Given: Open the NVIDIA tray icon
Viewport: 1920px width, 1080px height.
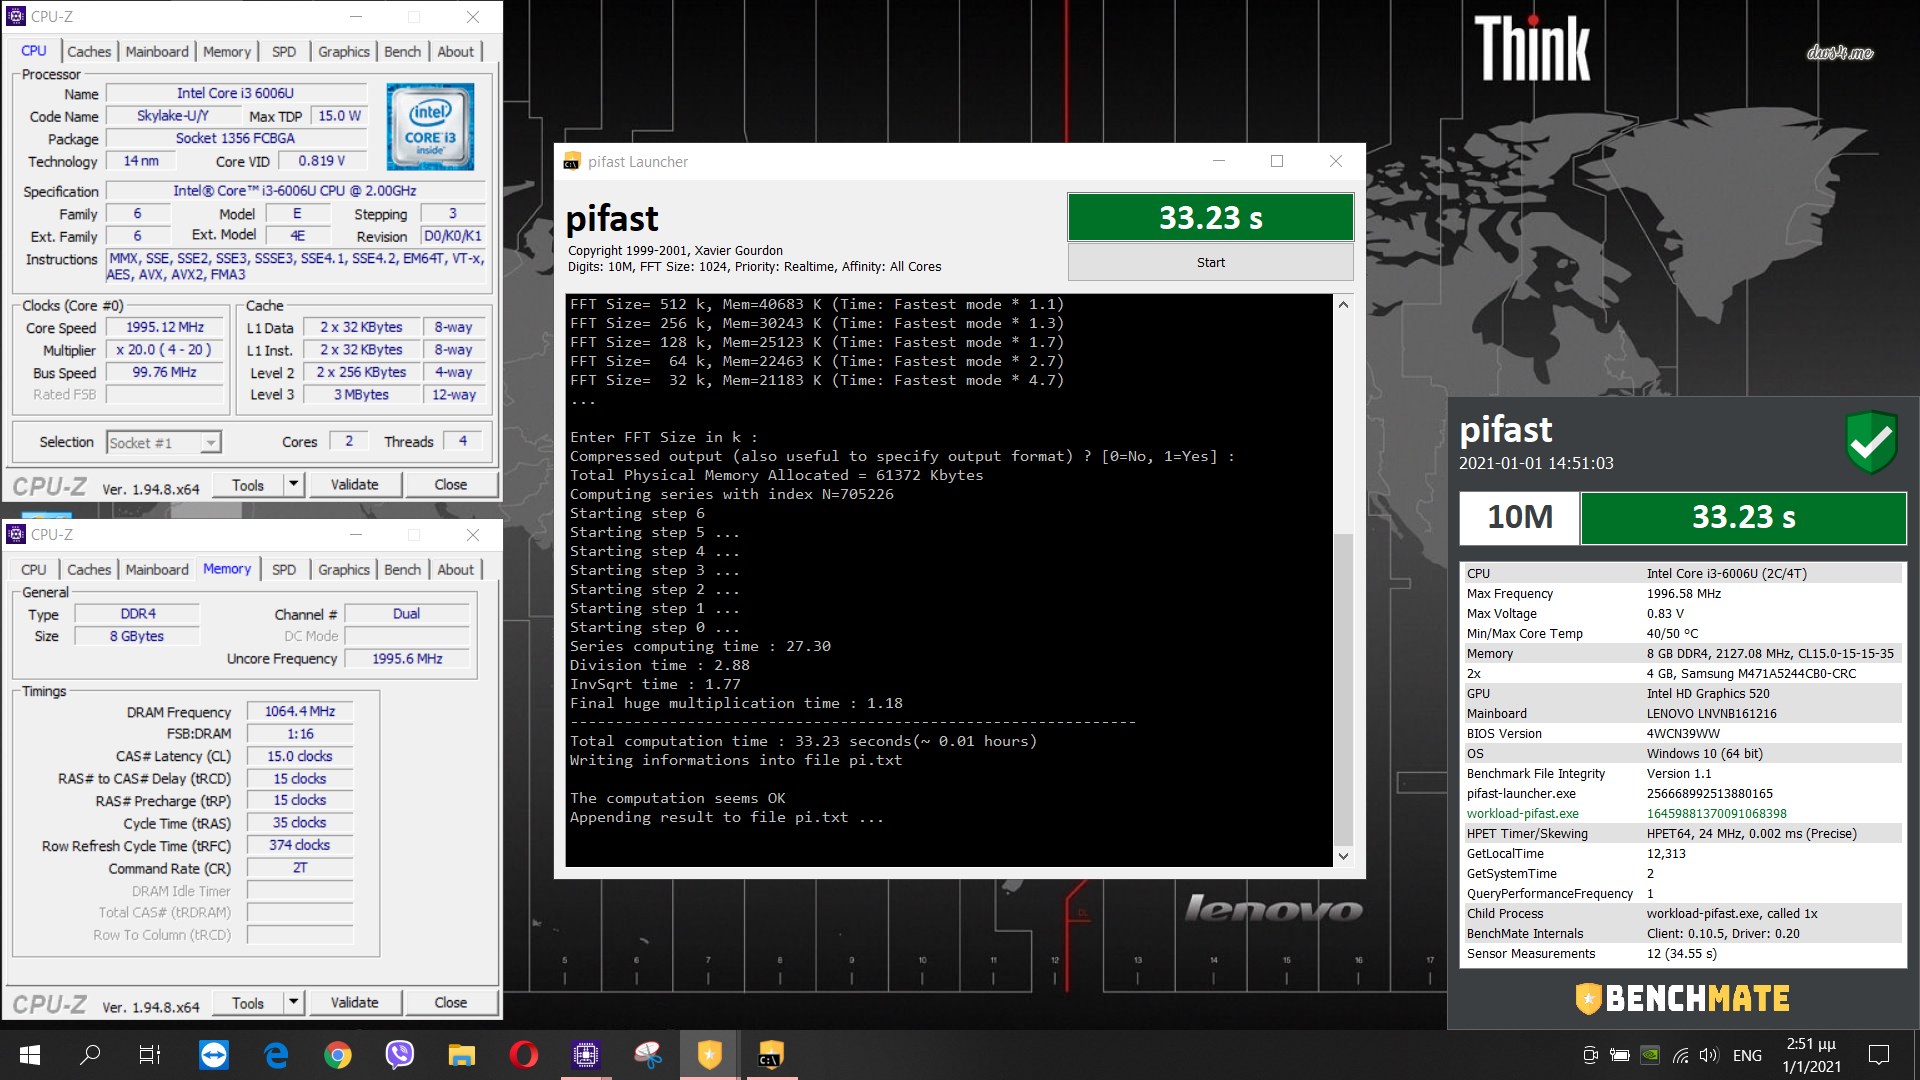Looking at the screenshot, I should tap(1651, 1055).
